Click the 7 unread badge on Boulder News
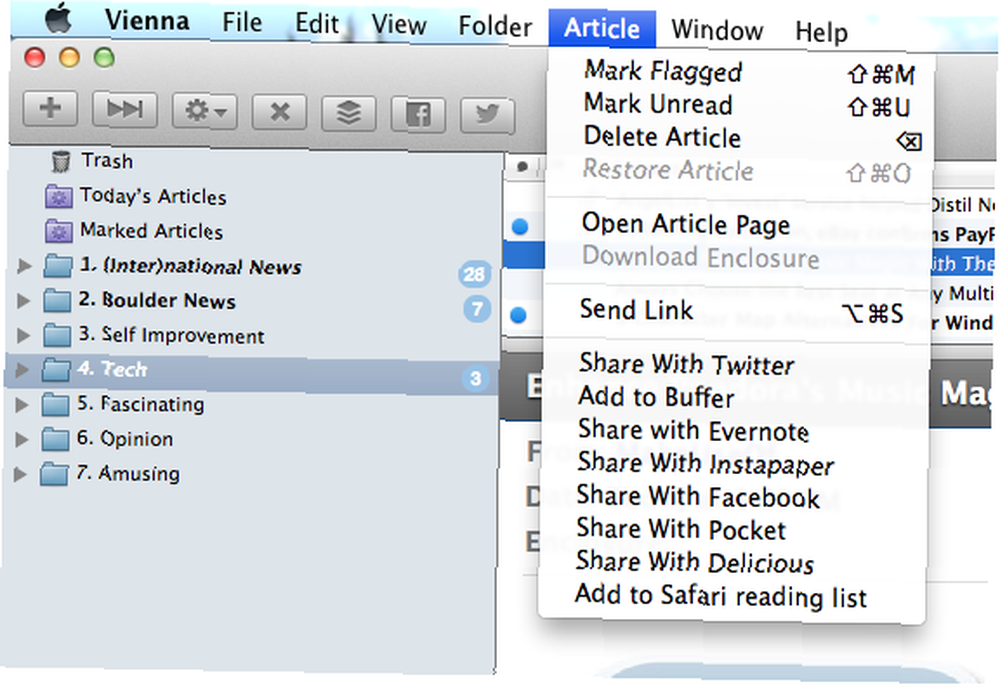Image resolution: width=1000 pixels, height=687 pixels. [477, 309]
